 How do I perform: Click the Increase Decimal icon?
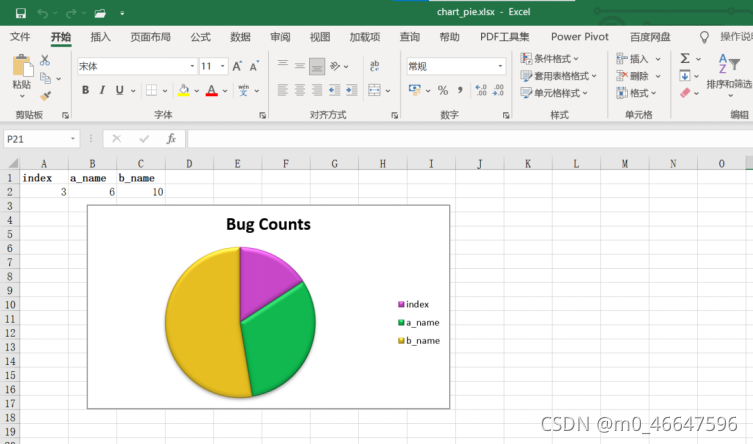click(x=481, y=90)
